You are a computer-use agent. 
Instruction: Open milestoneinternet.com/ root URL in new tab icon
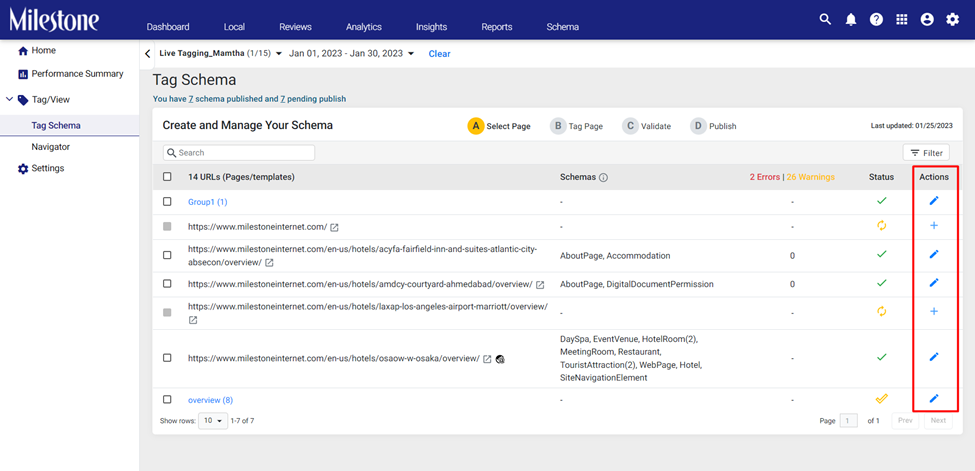[x=335, y=227]
